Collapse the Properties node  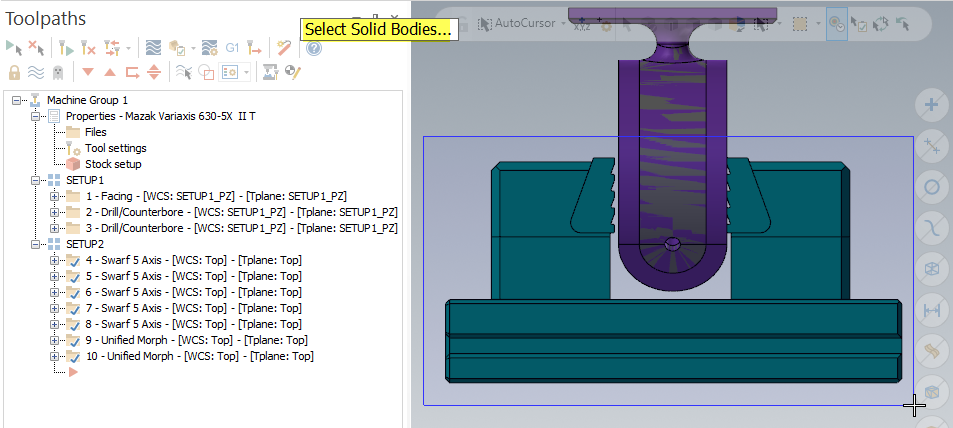[x=35, y=116]
